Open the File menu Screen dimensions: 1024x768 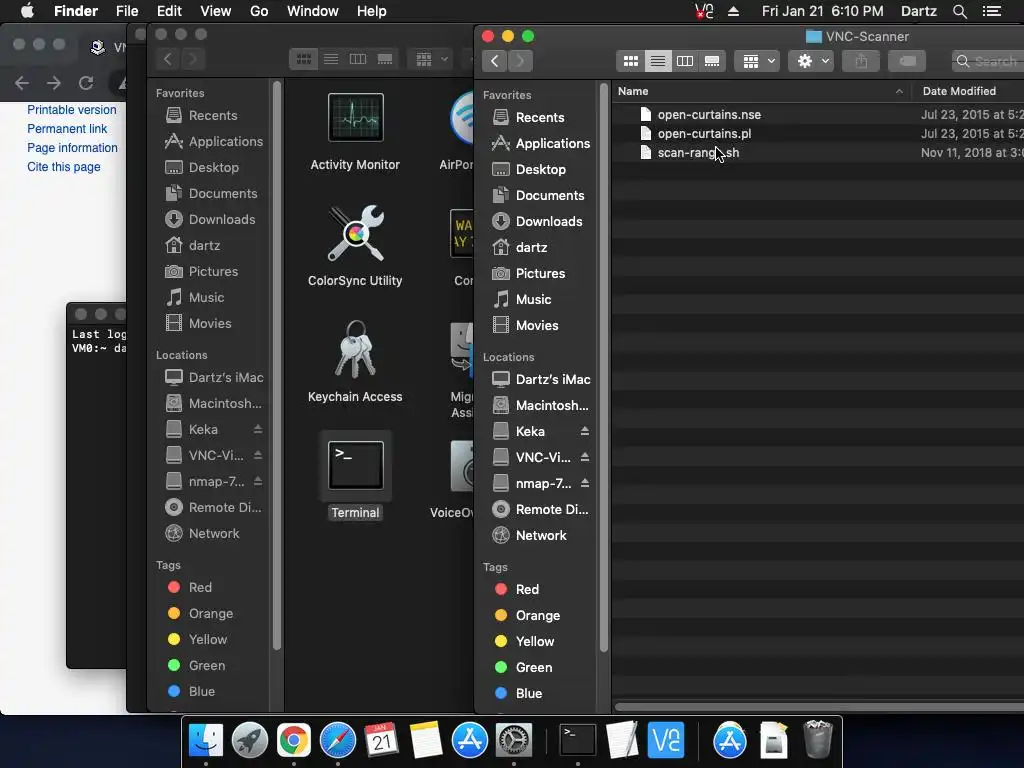click(x=127, y=11)
